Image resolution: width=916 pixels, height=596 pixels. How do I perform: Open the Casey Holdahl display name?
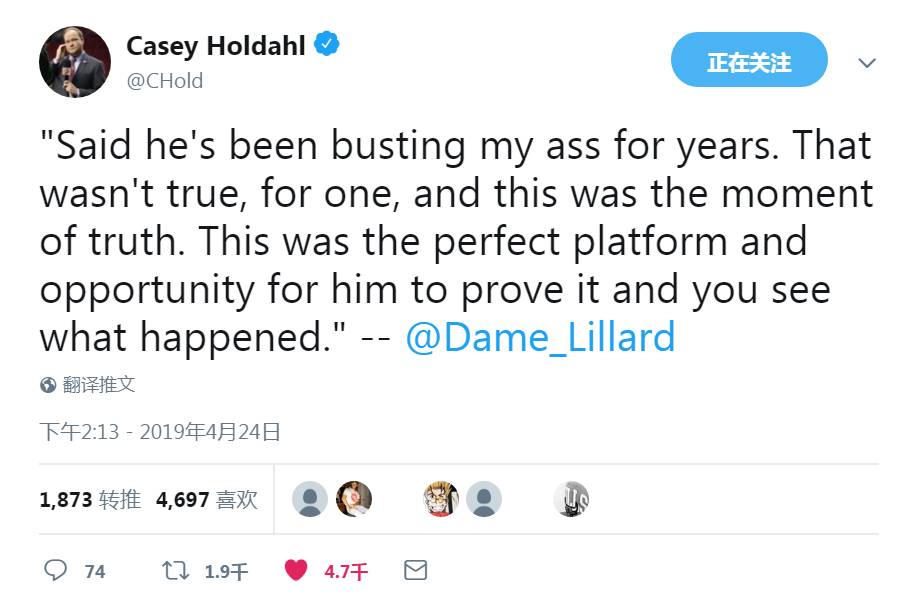click(x=215, y=46)
